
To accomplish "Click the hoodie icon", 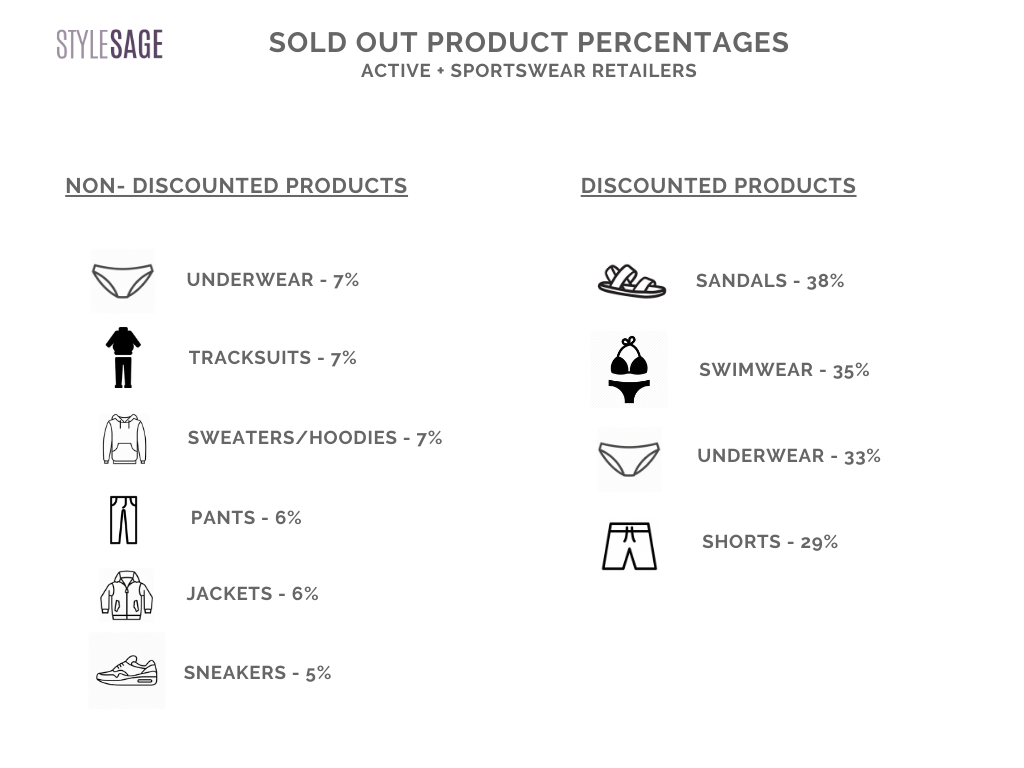I will coord(124,439).
